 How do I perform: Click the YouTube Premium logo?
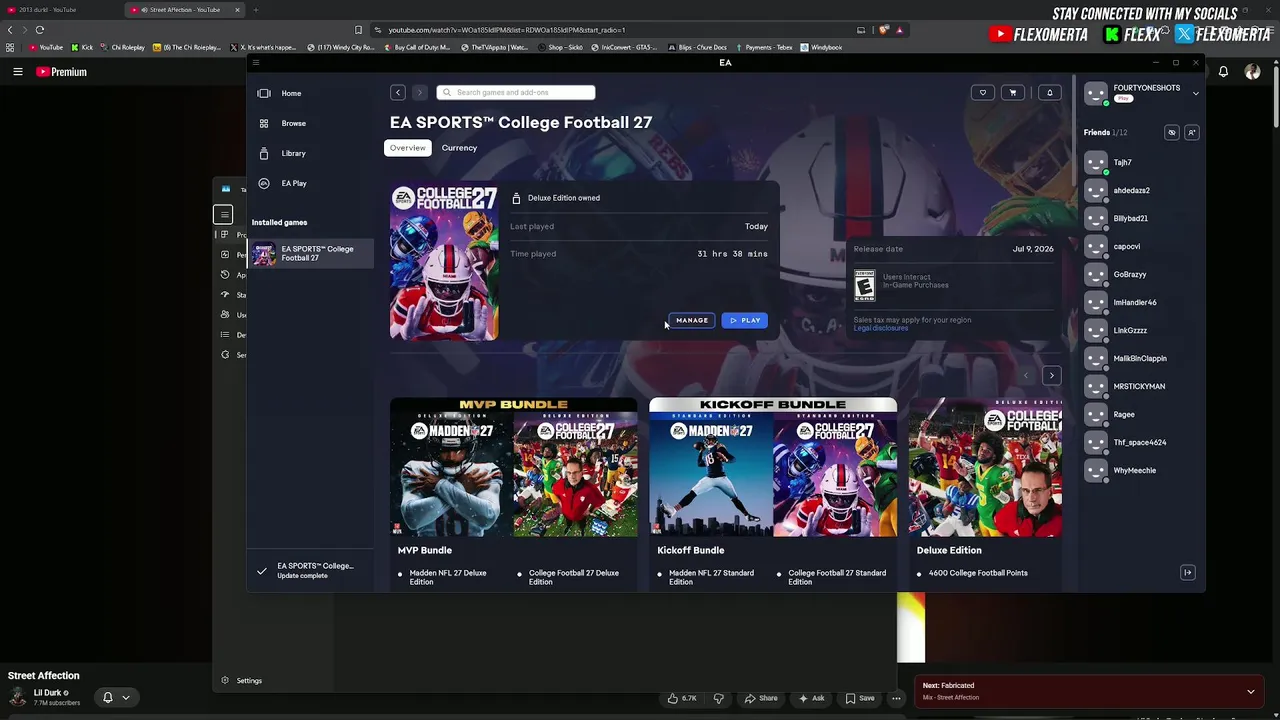coord(62,72)
